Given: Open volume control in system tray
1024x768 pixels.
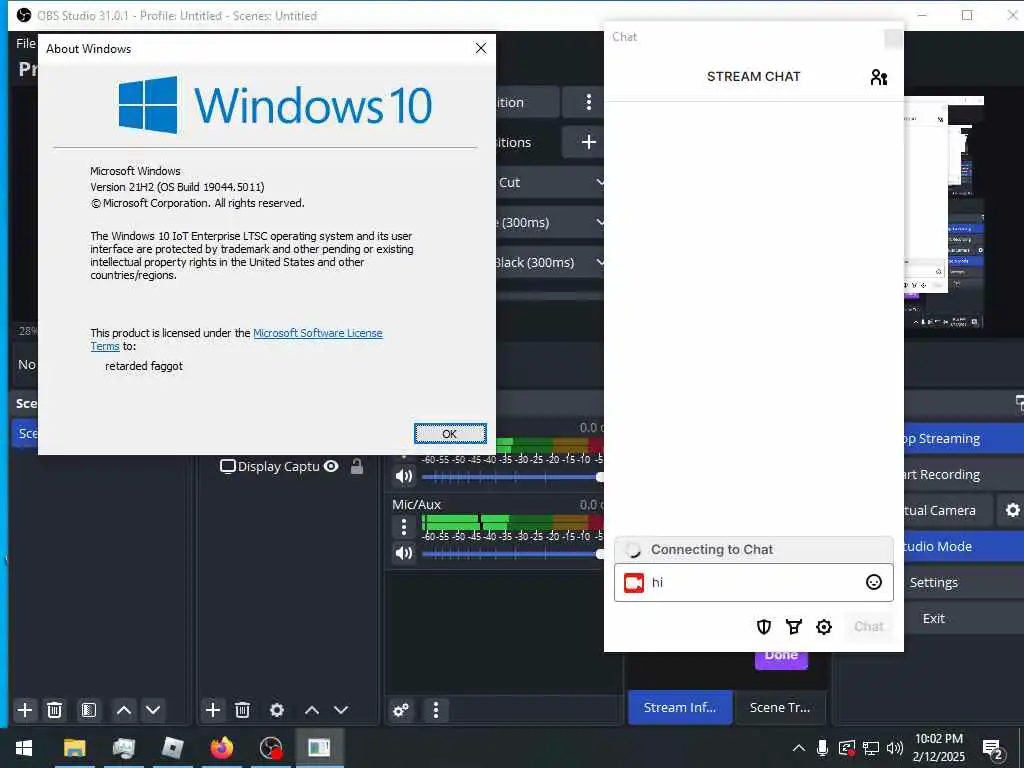Looking at the screenshot, I should coord(895,748).
